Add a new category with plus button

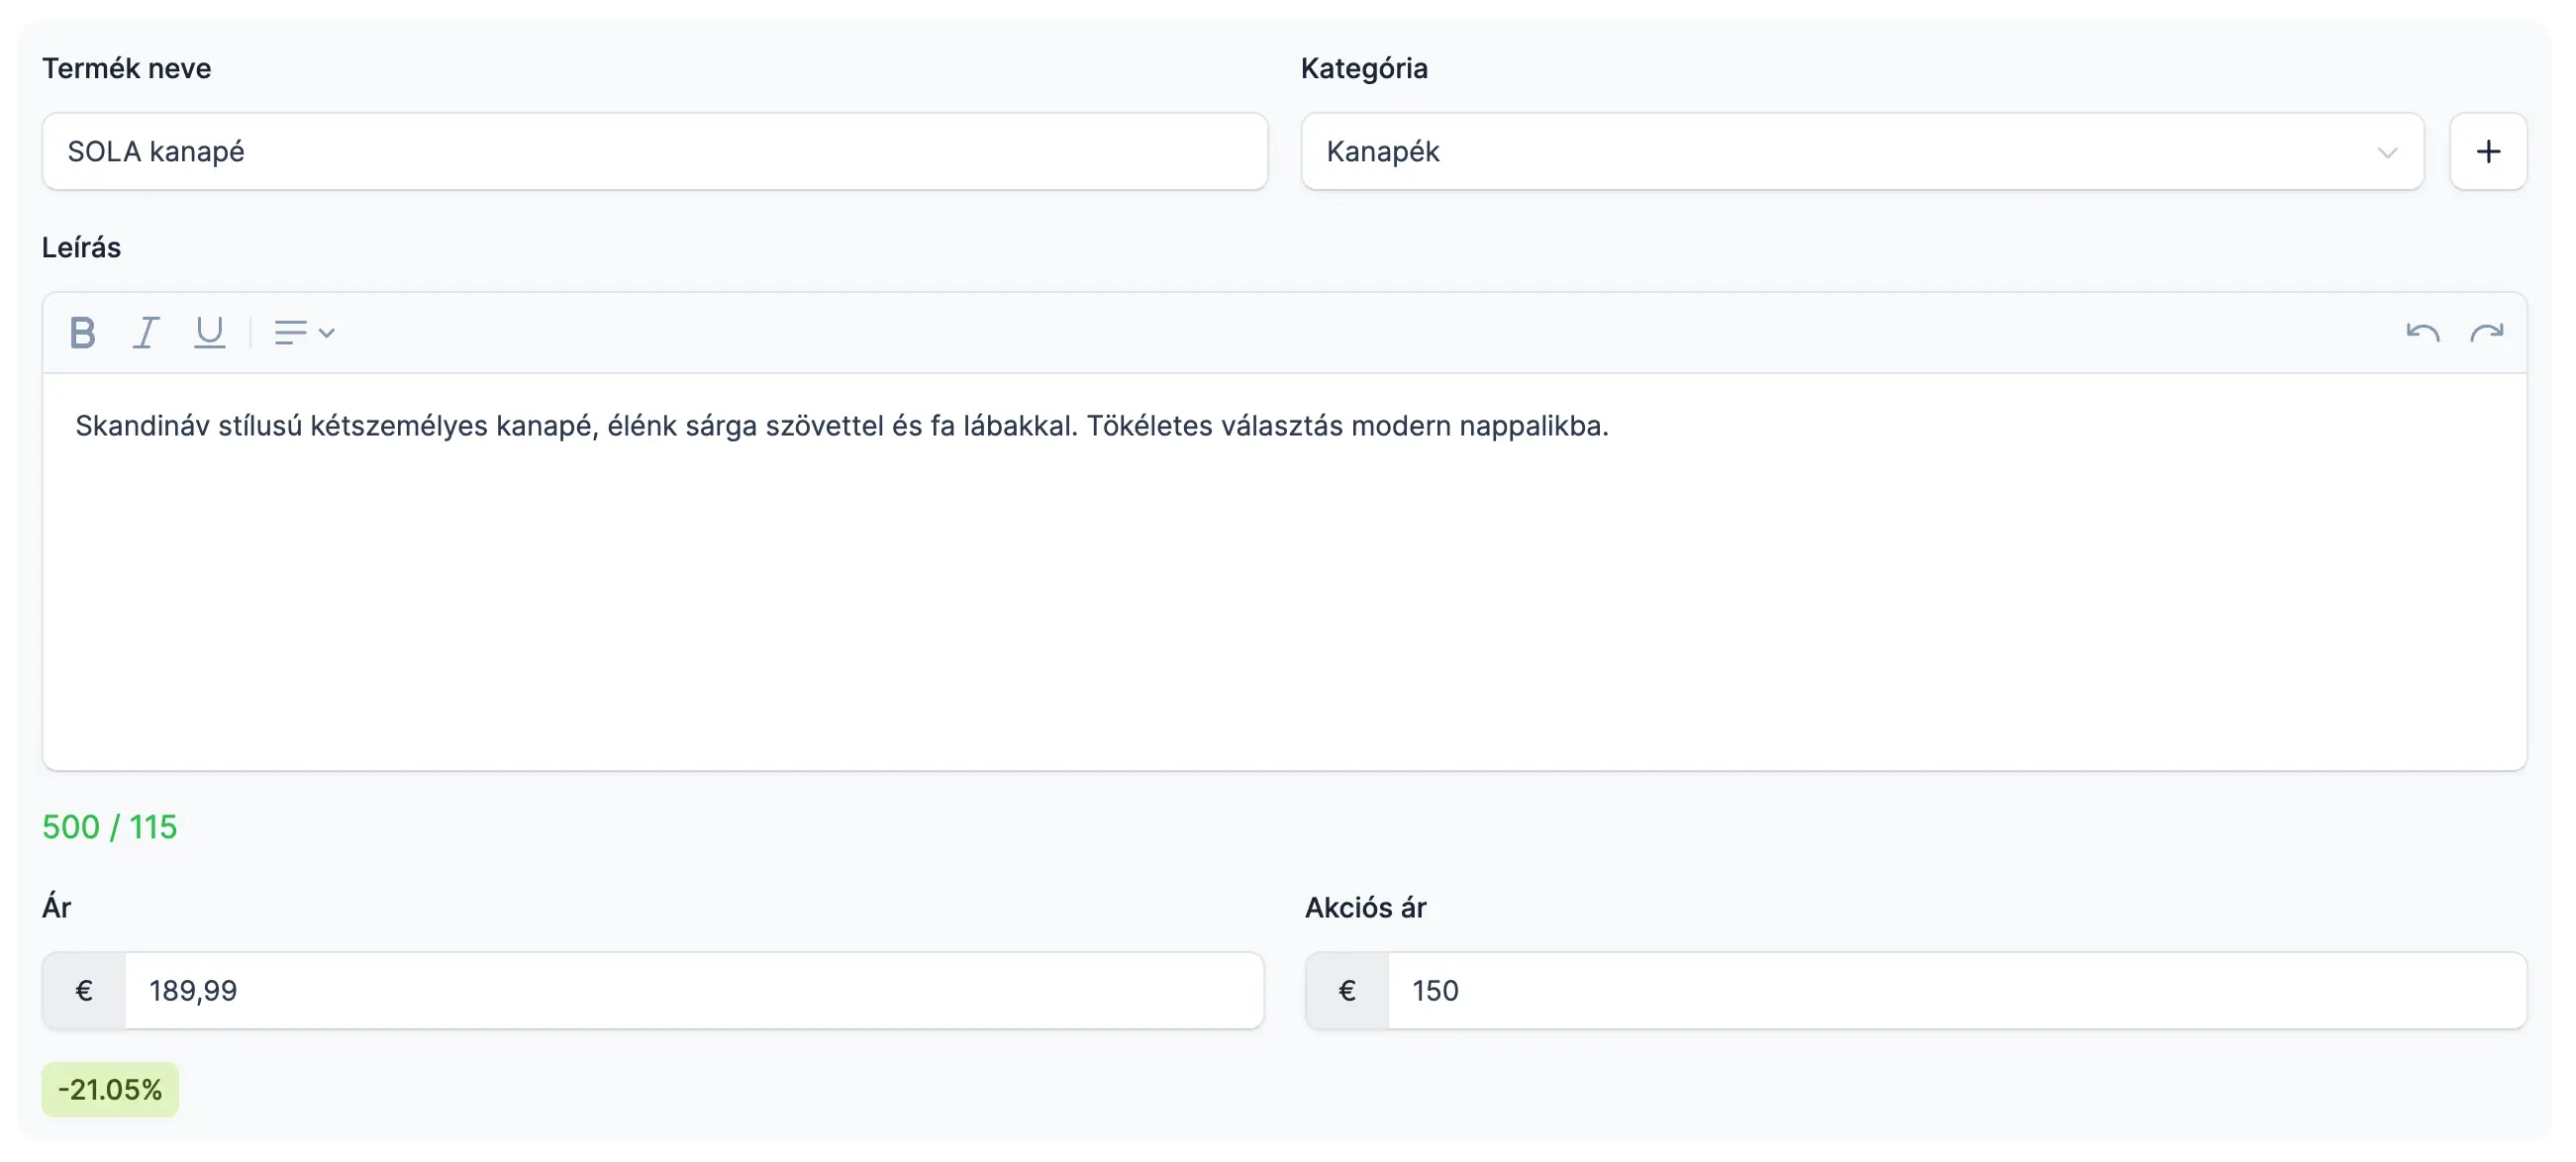[x=2488, y=152]
